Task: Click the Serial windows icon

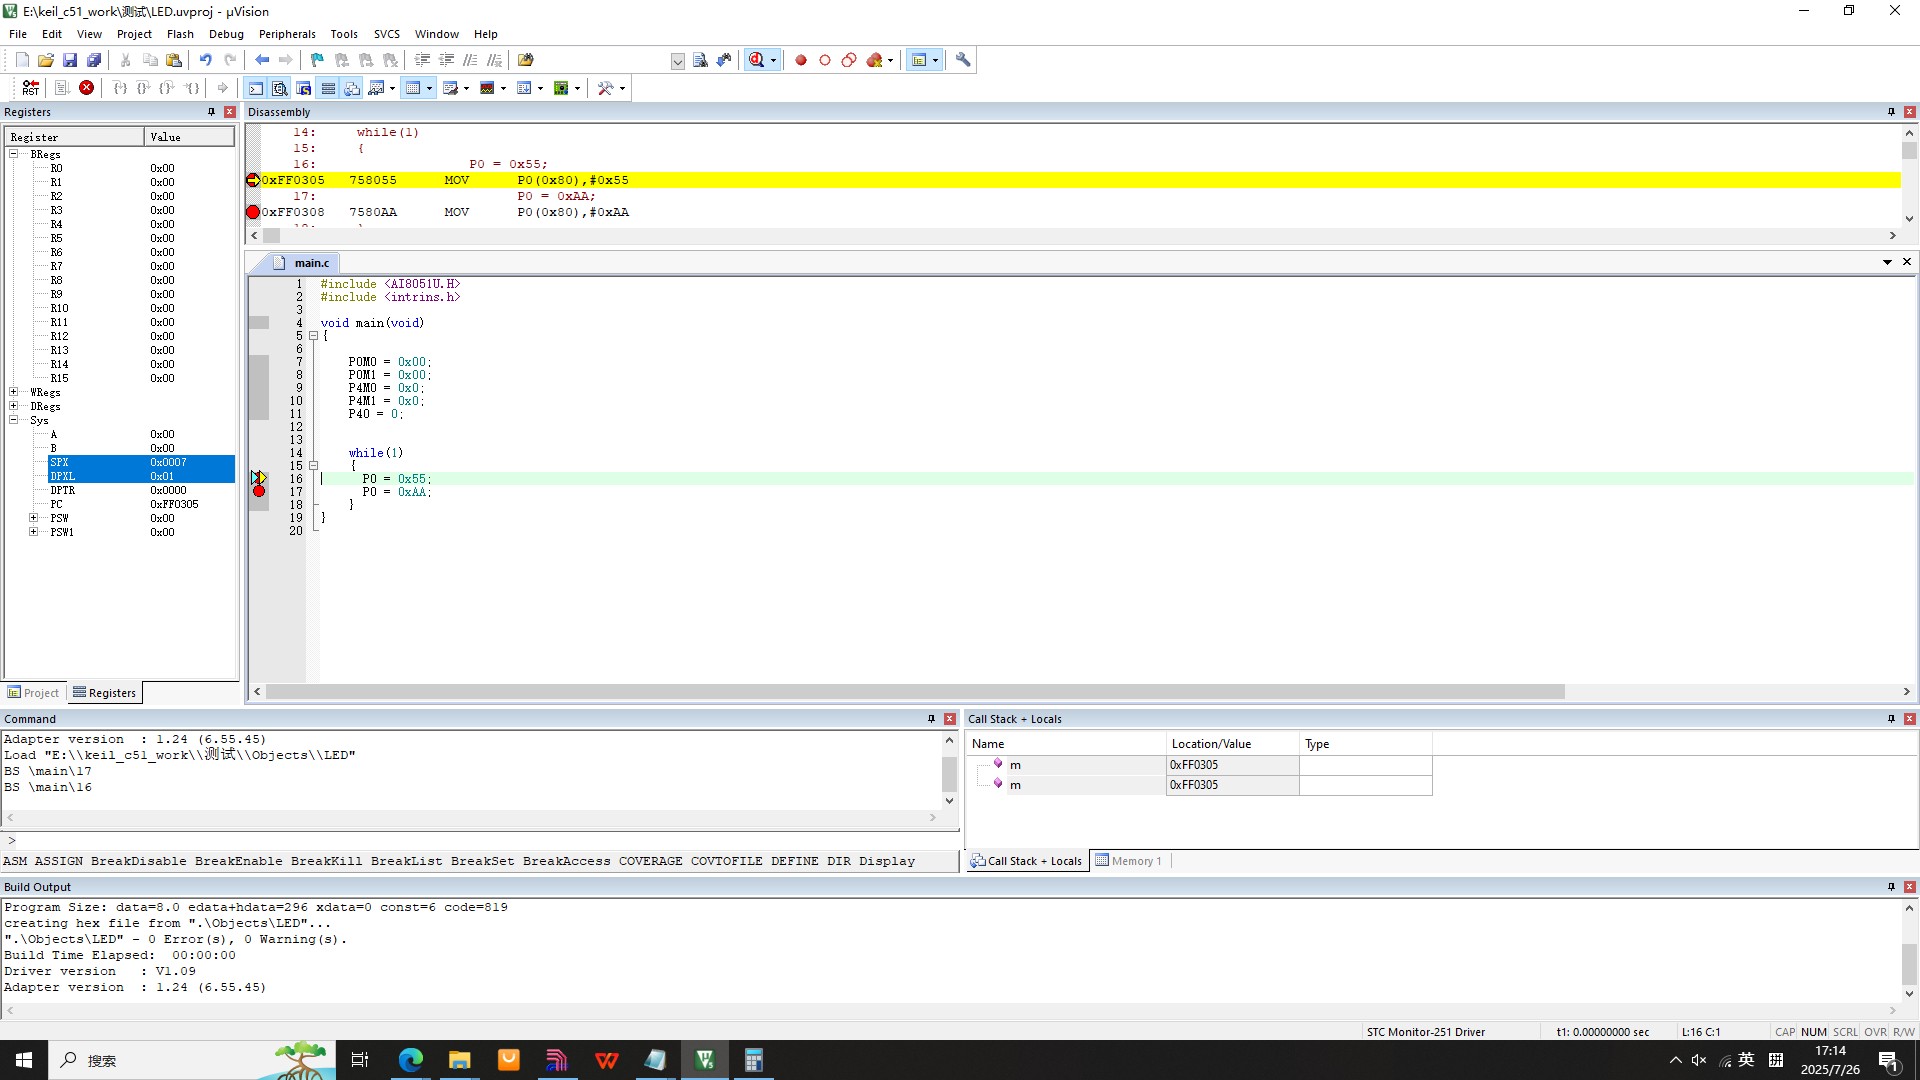Action: tap(450, 88)
